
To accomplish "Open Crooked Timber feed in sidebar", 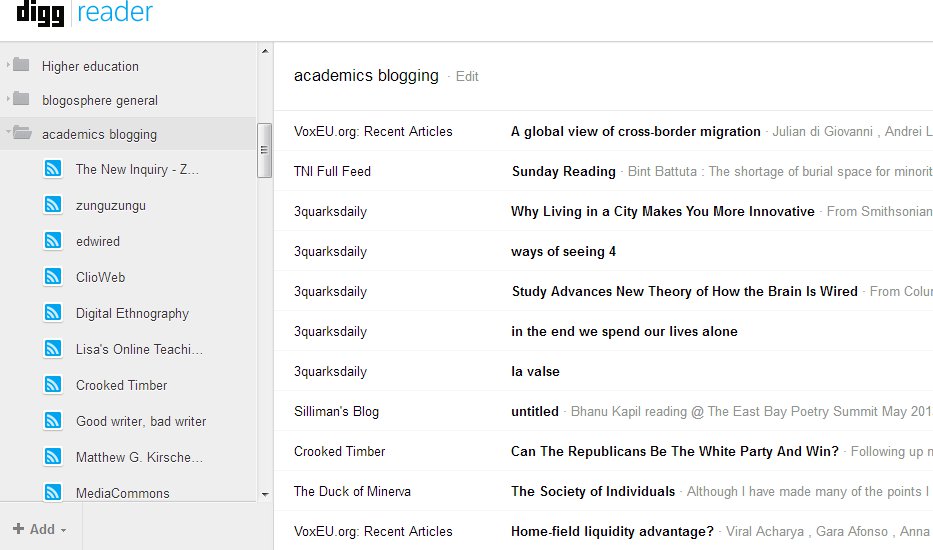I will click(121, 385).
